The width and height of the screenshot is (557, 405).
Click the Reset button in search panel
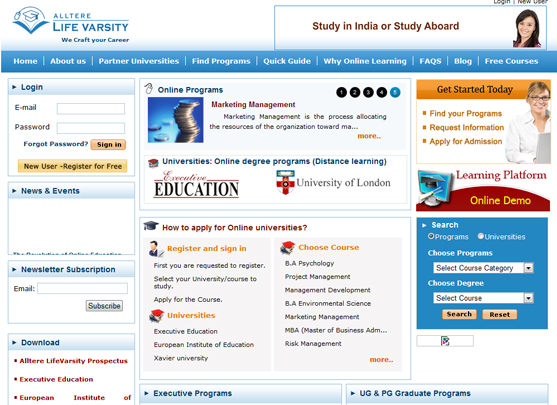pyautogui.click(x=499, y=314)
